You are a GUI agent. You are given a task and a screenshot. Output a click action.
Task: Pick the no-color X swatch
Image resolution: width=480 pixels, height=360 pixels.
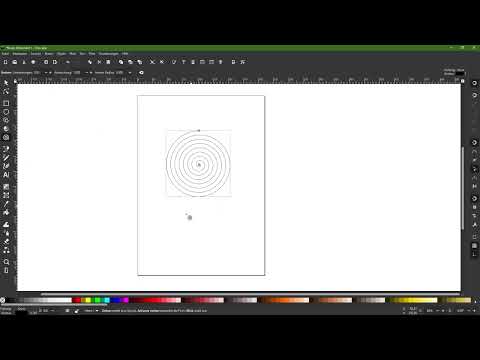3,300
